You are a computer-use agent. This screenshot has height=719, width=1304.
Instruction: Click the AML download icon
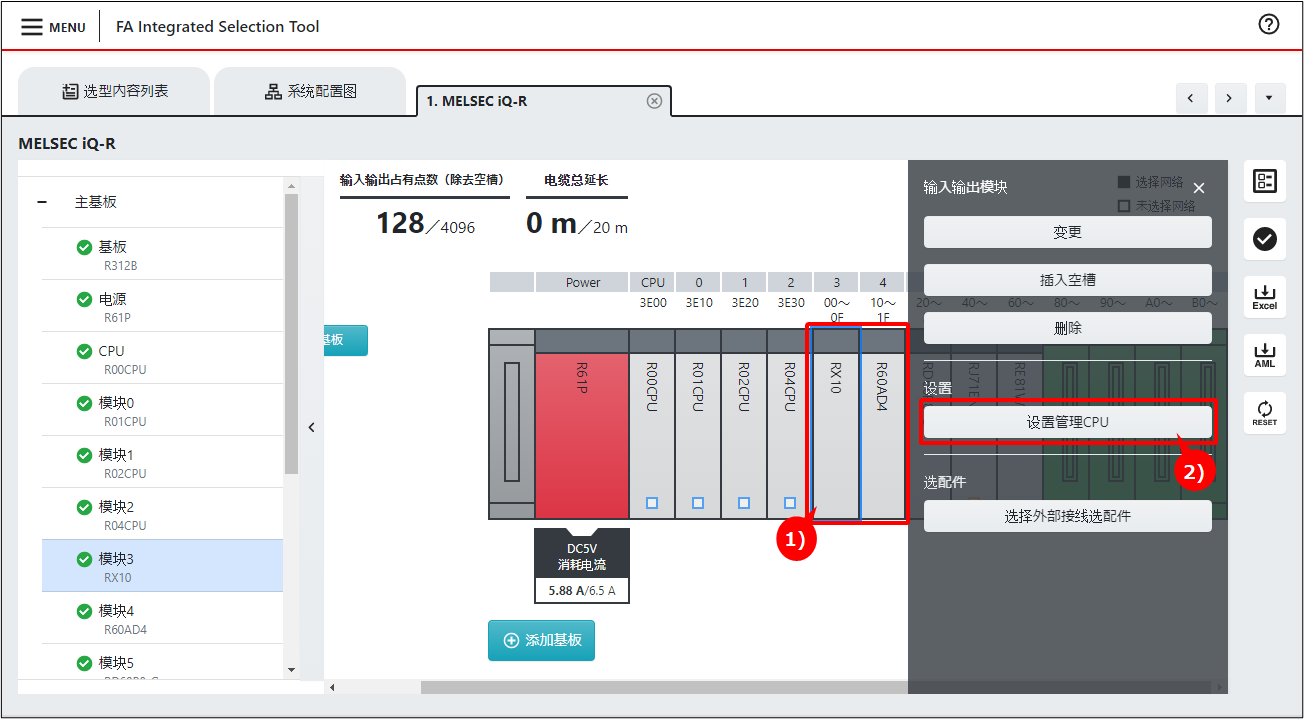(x=1264, y=355)
